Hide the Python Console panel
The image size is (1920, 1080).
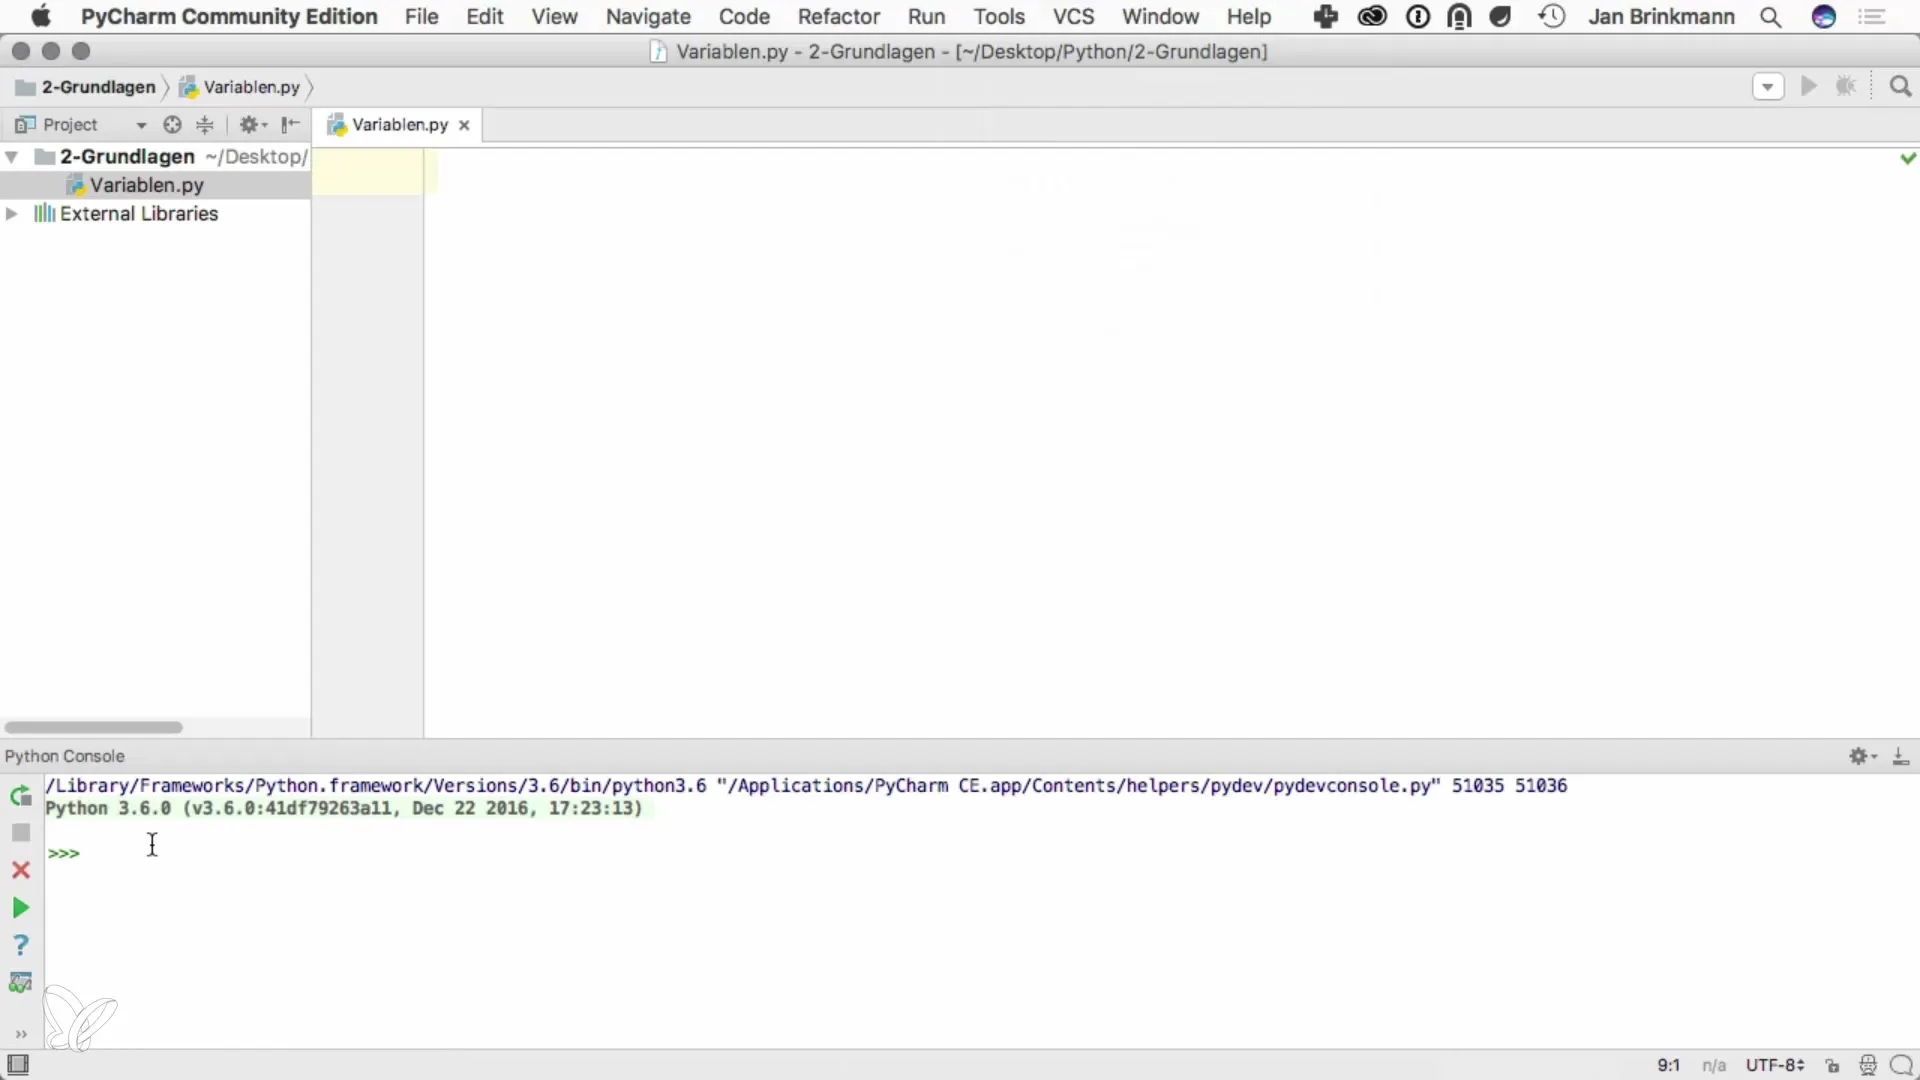pos(1901,757)
